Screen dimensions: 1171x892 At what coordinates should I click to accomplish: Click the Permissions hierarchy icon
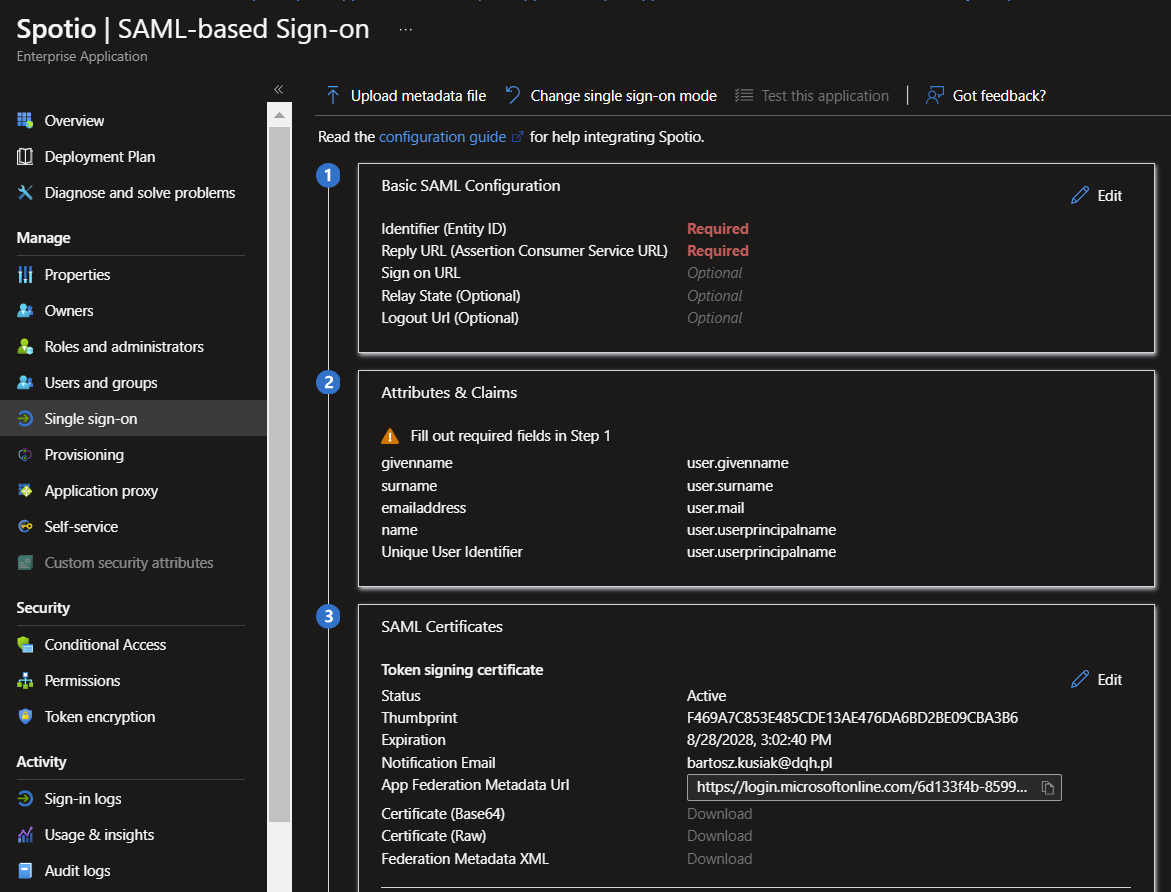pos(25,680)
